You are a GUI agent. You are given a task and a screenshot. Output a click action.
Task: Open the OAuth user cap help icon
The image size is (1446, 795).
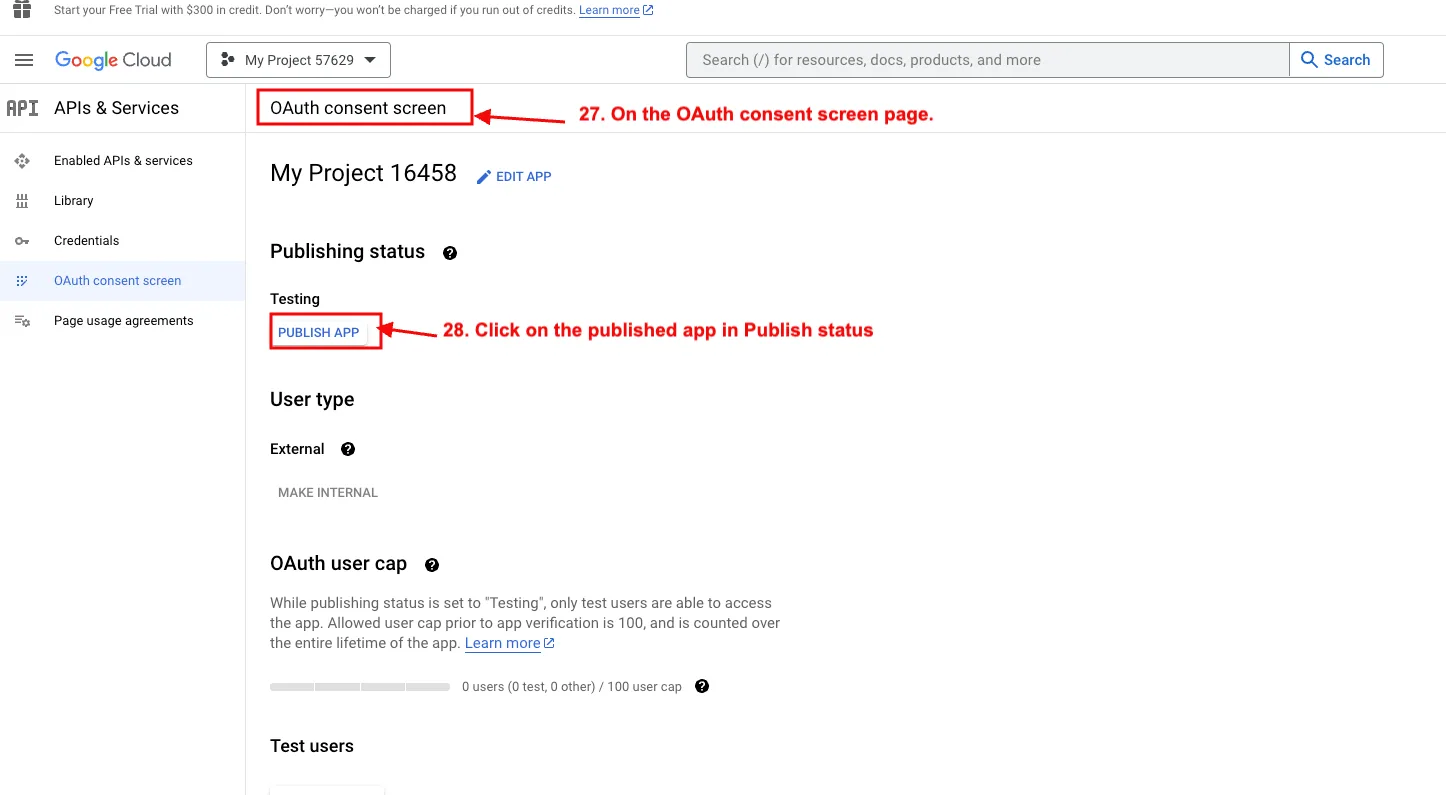[432, 565]
